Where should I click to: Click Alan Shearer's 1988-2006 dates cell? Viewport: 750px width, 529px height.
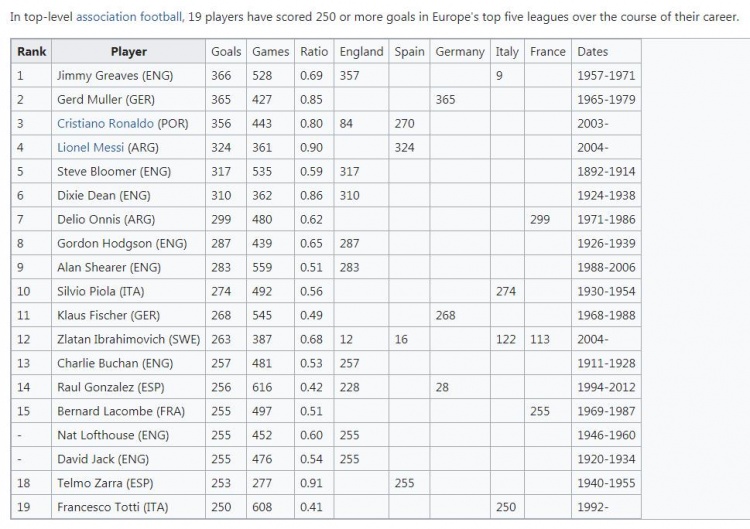[x=606, y=267]
